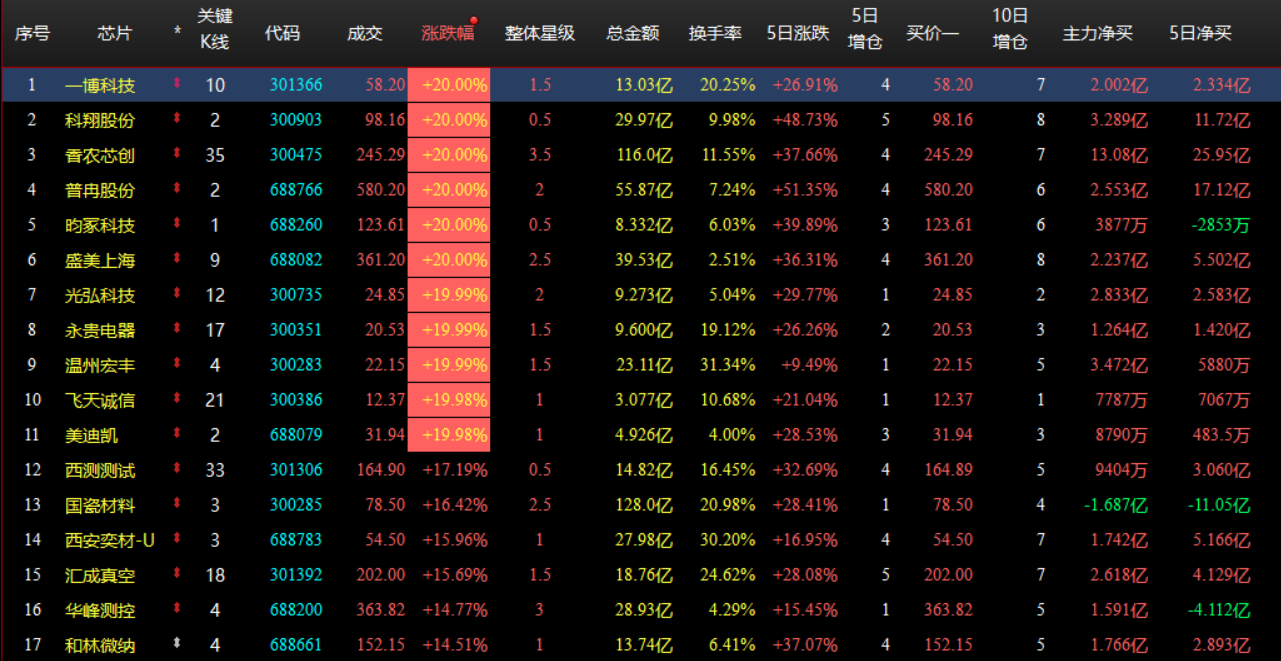
Task: Click the red marker icon in 汇成真空 row
Action: pyautogui.click(x=177, y=574)
